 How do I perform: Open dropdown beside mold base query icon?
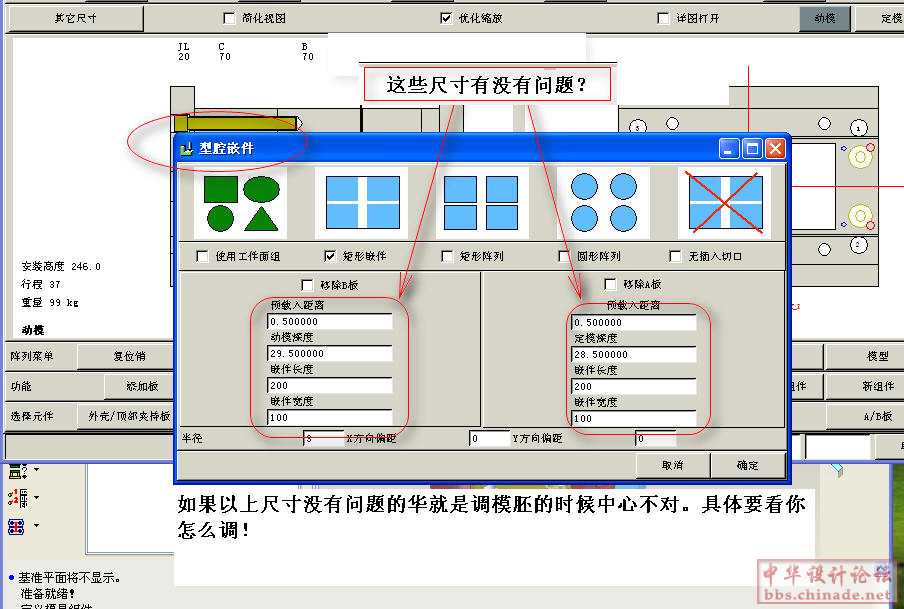click(x=36, y=470)
